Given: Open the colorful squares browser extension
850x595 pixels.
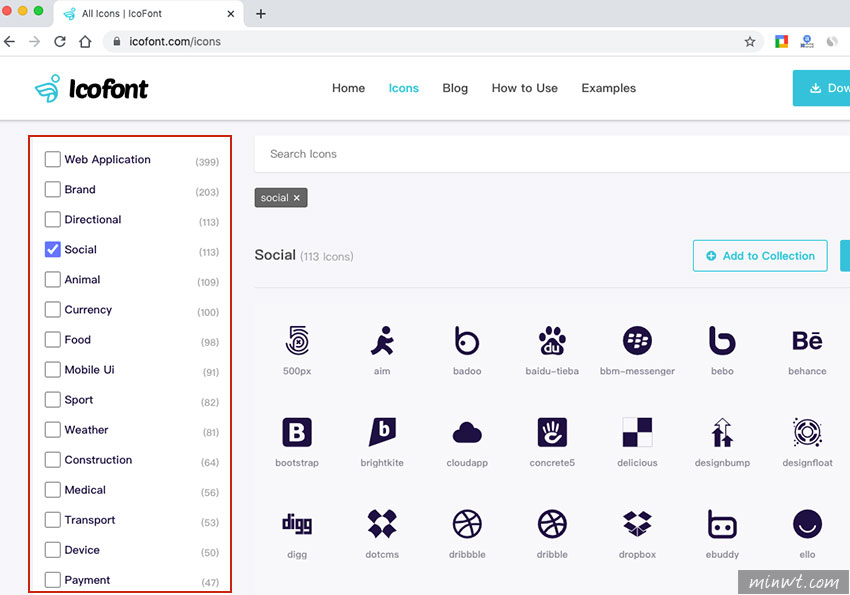Looking at the screenshot, I should pos(781,42).
